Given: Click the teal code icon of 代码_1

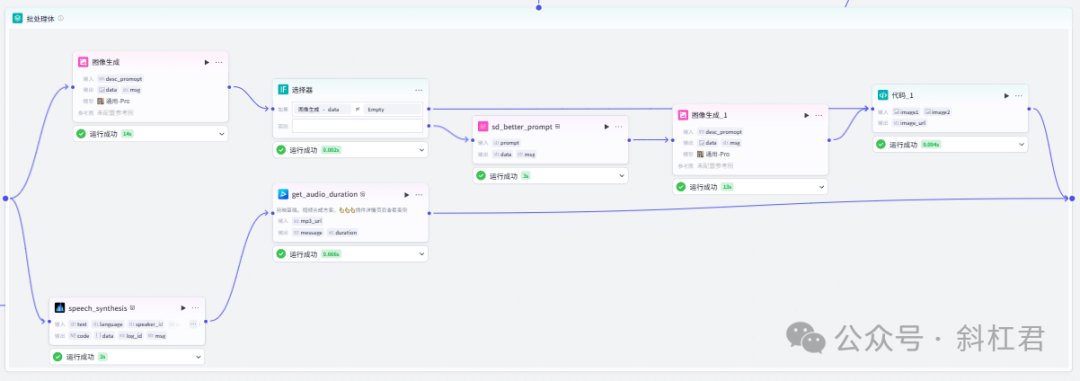Looking at the screenshot, I should click(x=883, y=95).
